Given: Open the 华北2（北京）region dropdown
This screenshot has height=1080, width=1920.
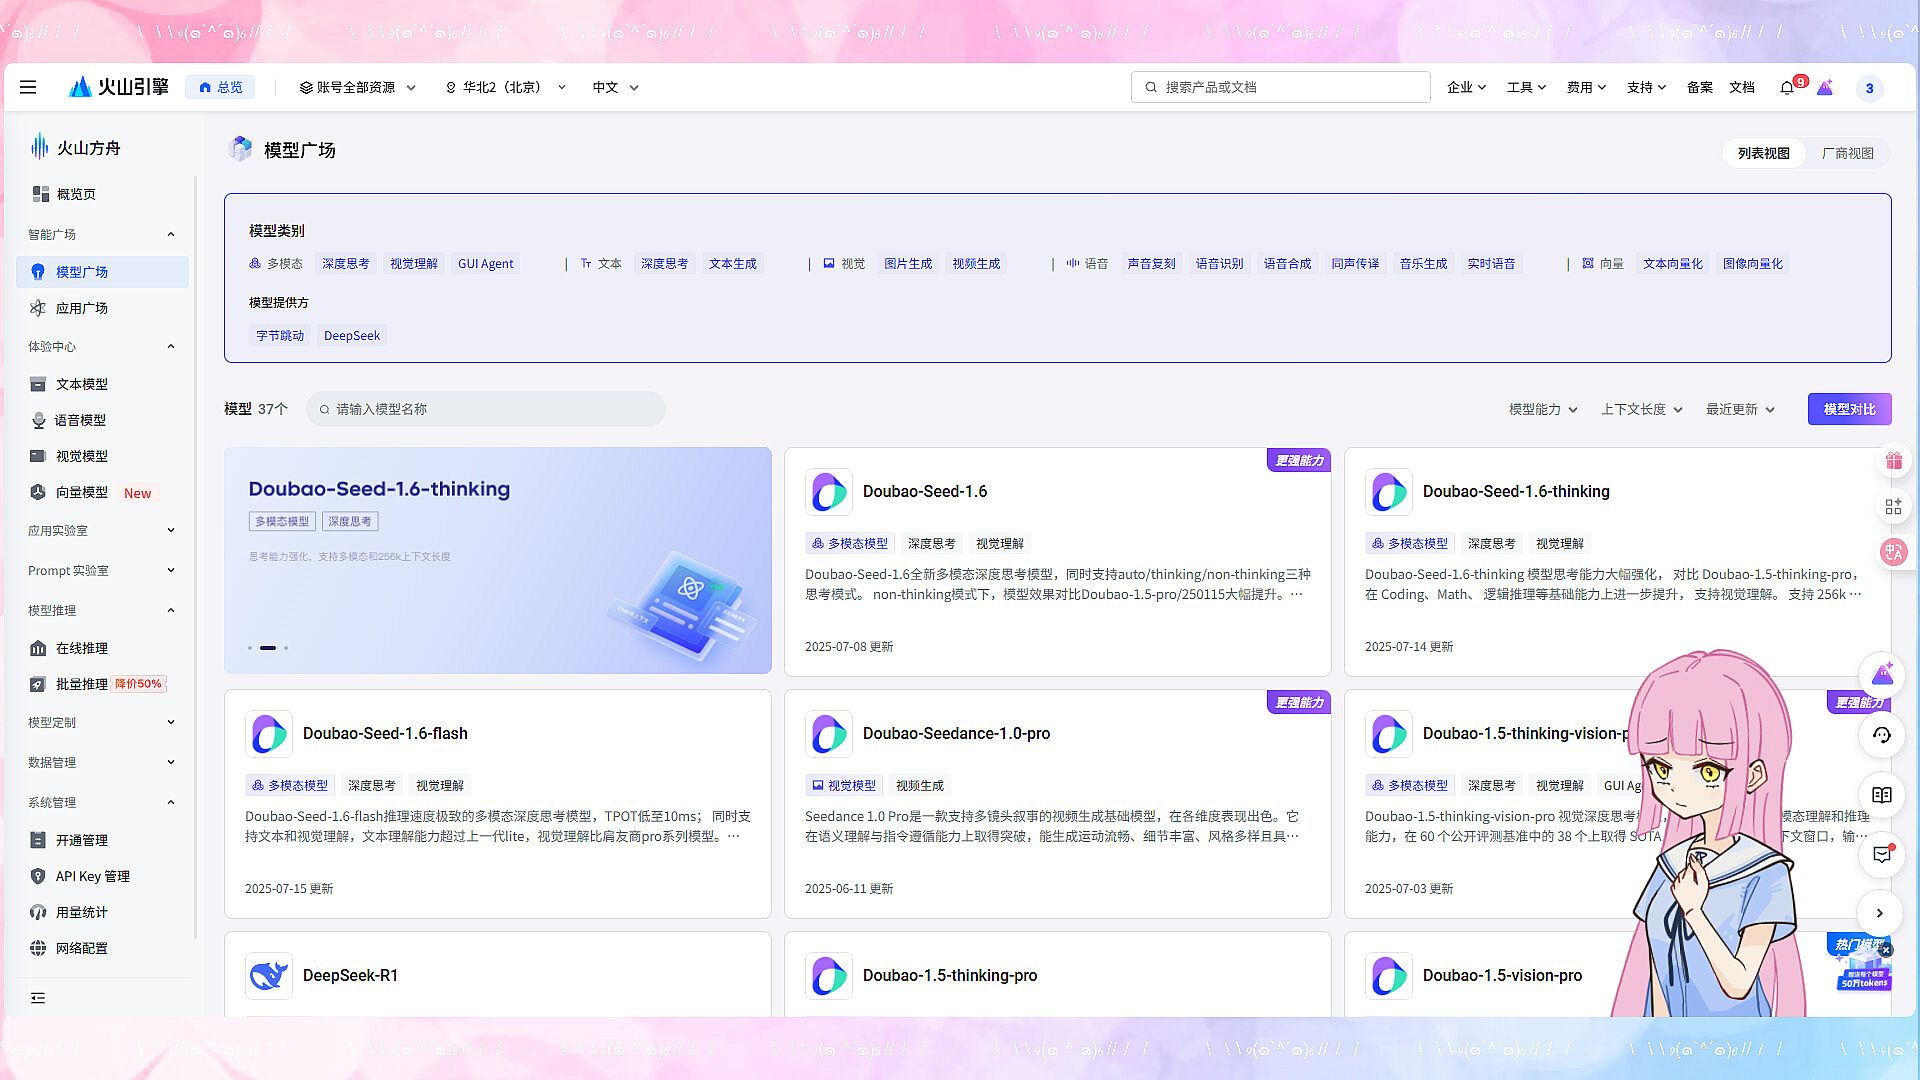Looking at the screenshot, I should coord(505,87).
